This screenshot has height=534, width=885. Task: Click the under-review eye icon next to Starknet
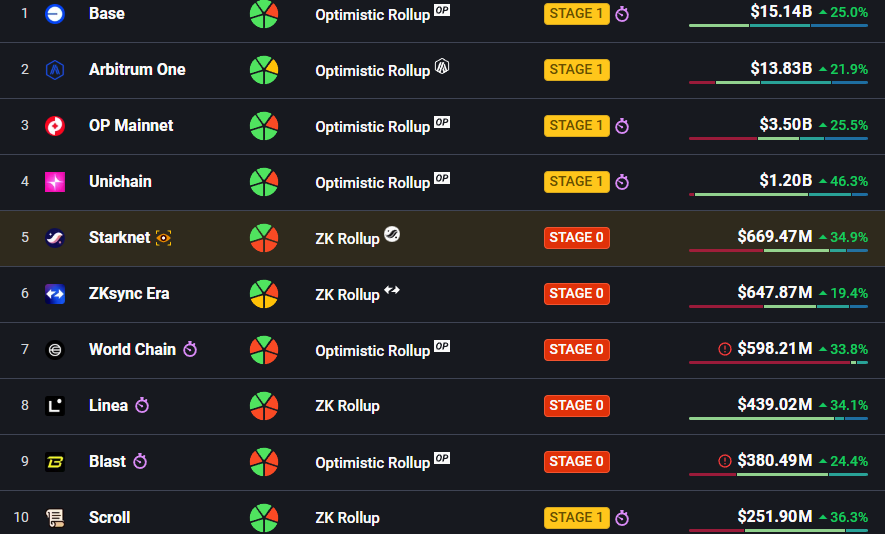point(164,238)
